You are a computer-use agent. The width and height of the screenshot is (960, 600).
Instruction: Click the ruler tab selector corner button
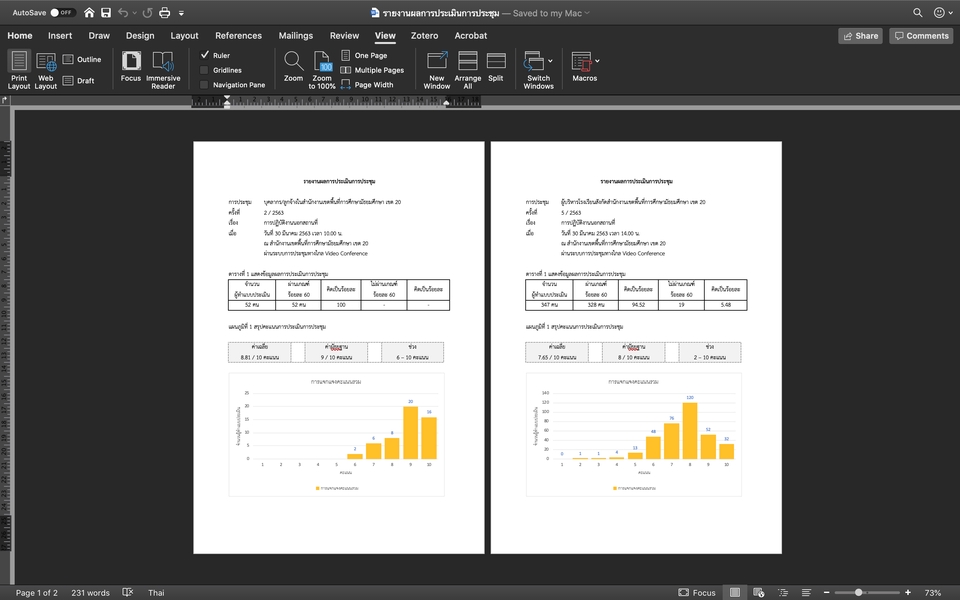coord(5,100)
